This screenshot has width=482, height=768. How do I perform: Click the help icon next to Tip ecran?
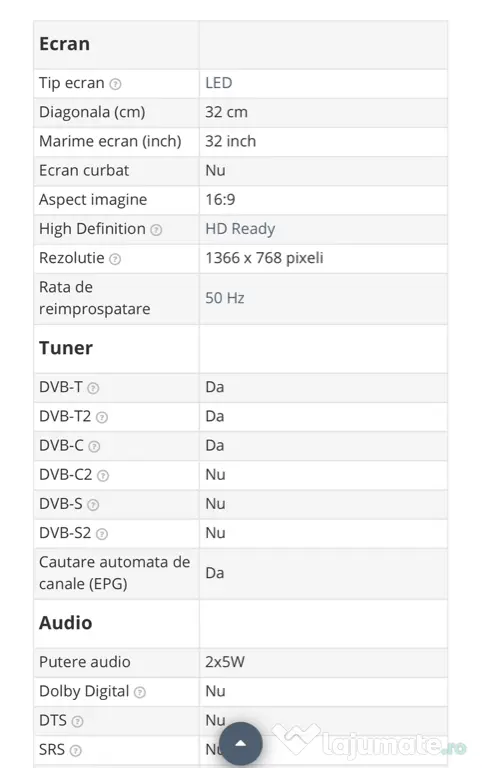click(115, 84)
